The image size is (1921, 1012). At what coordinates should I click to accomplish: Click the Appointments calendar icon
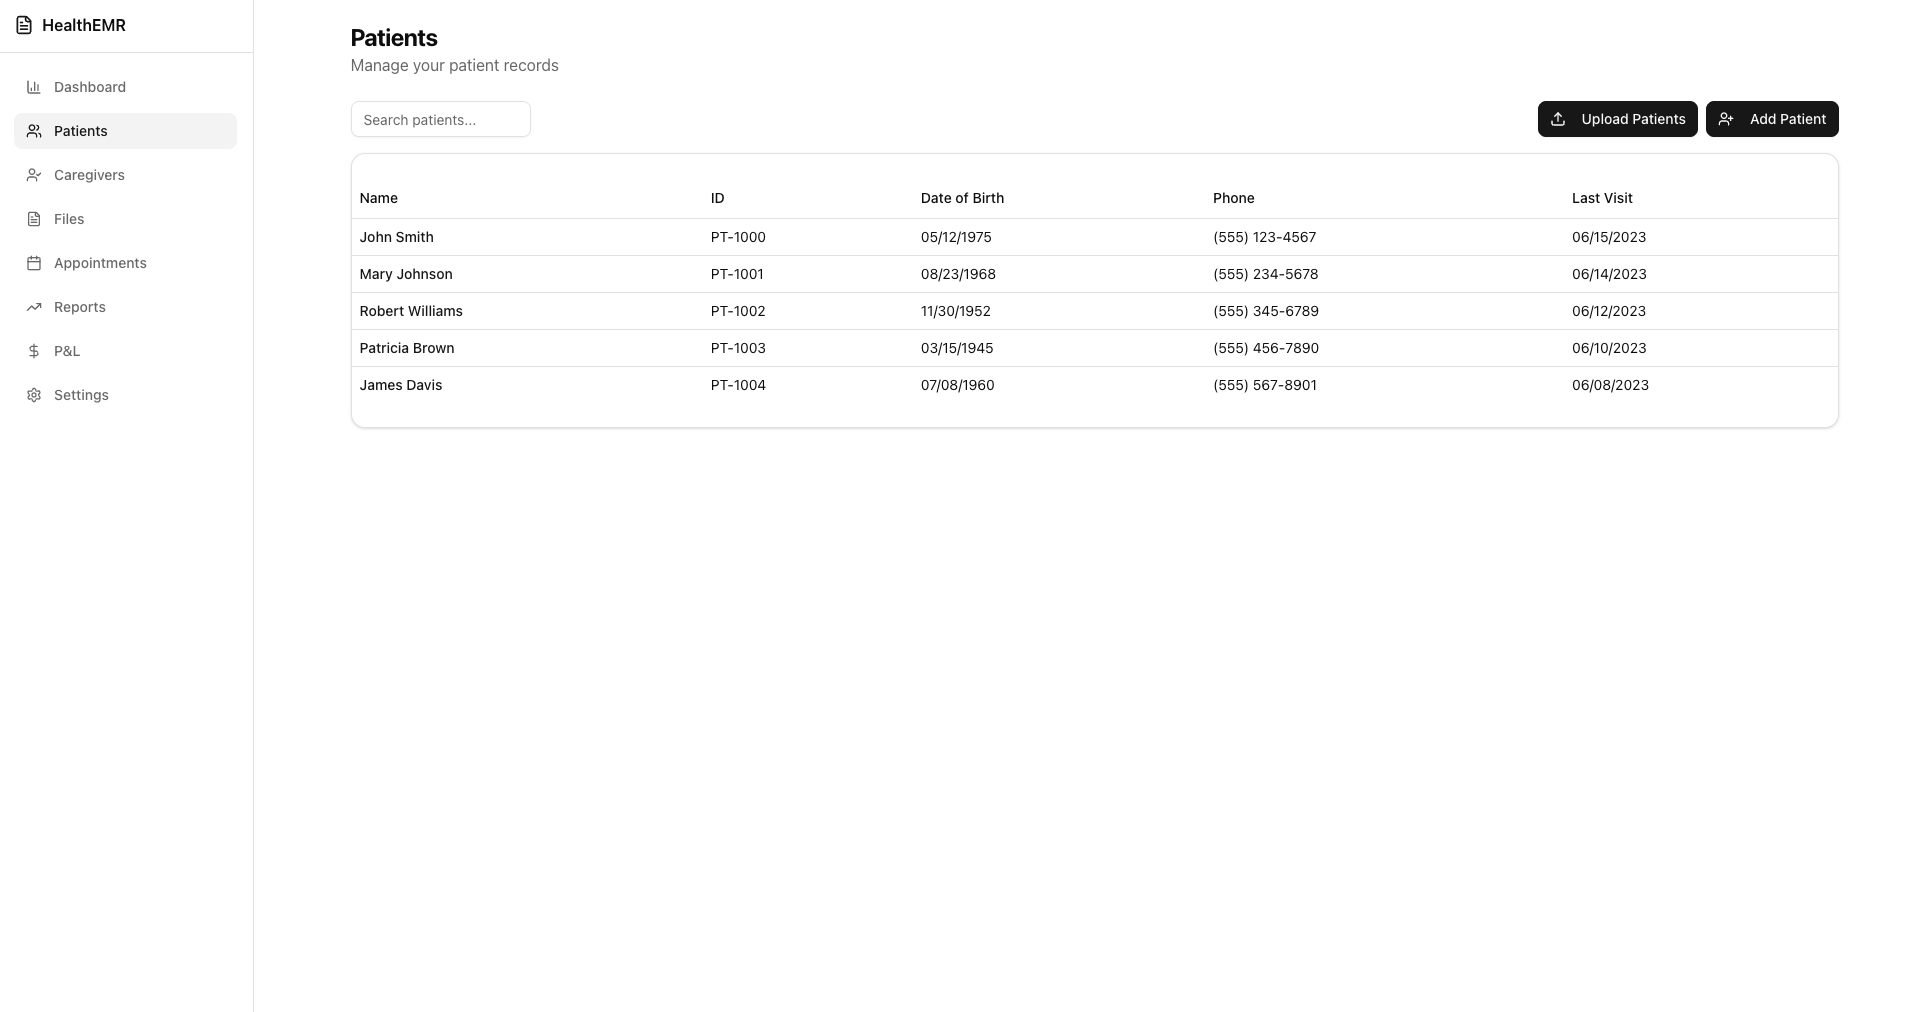click(33, 263)
